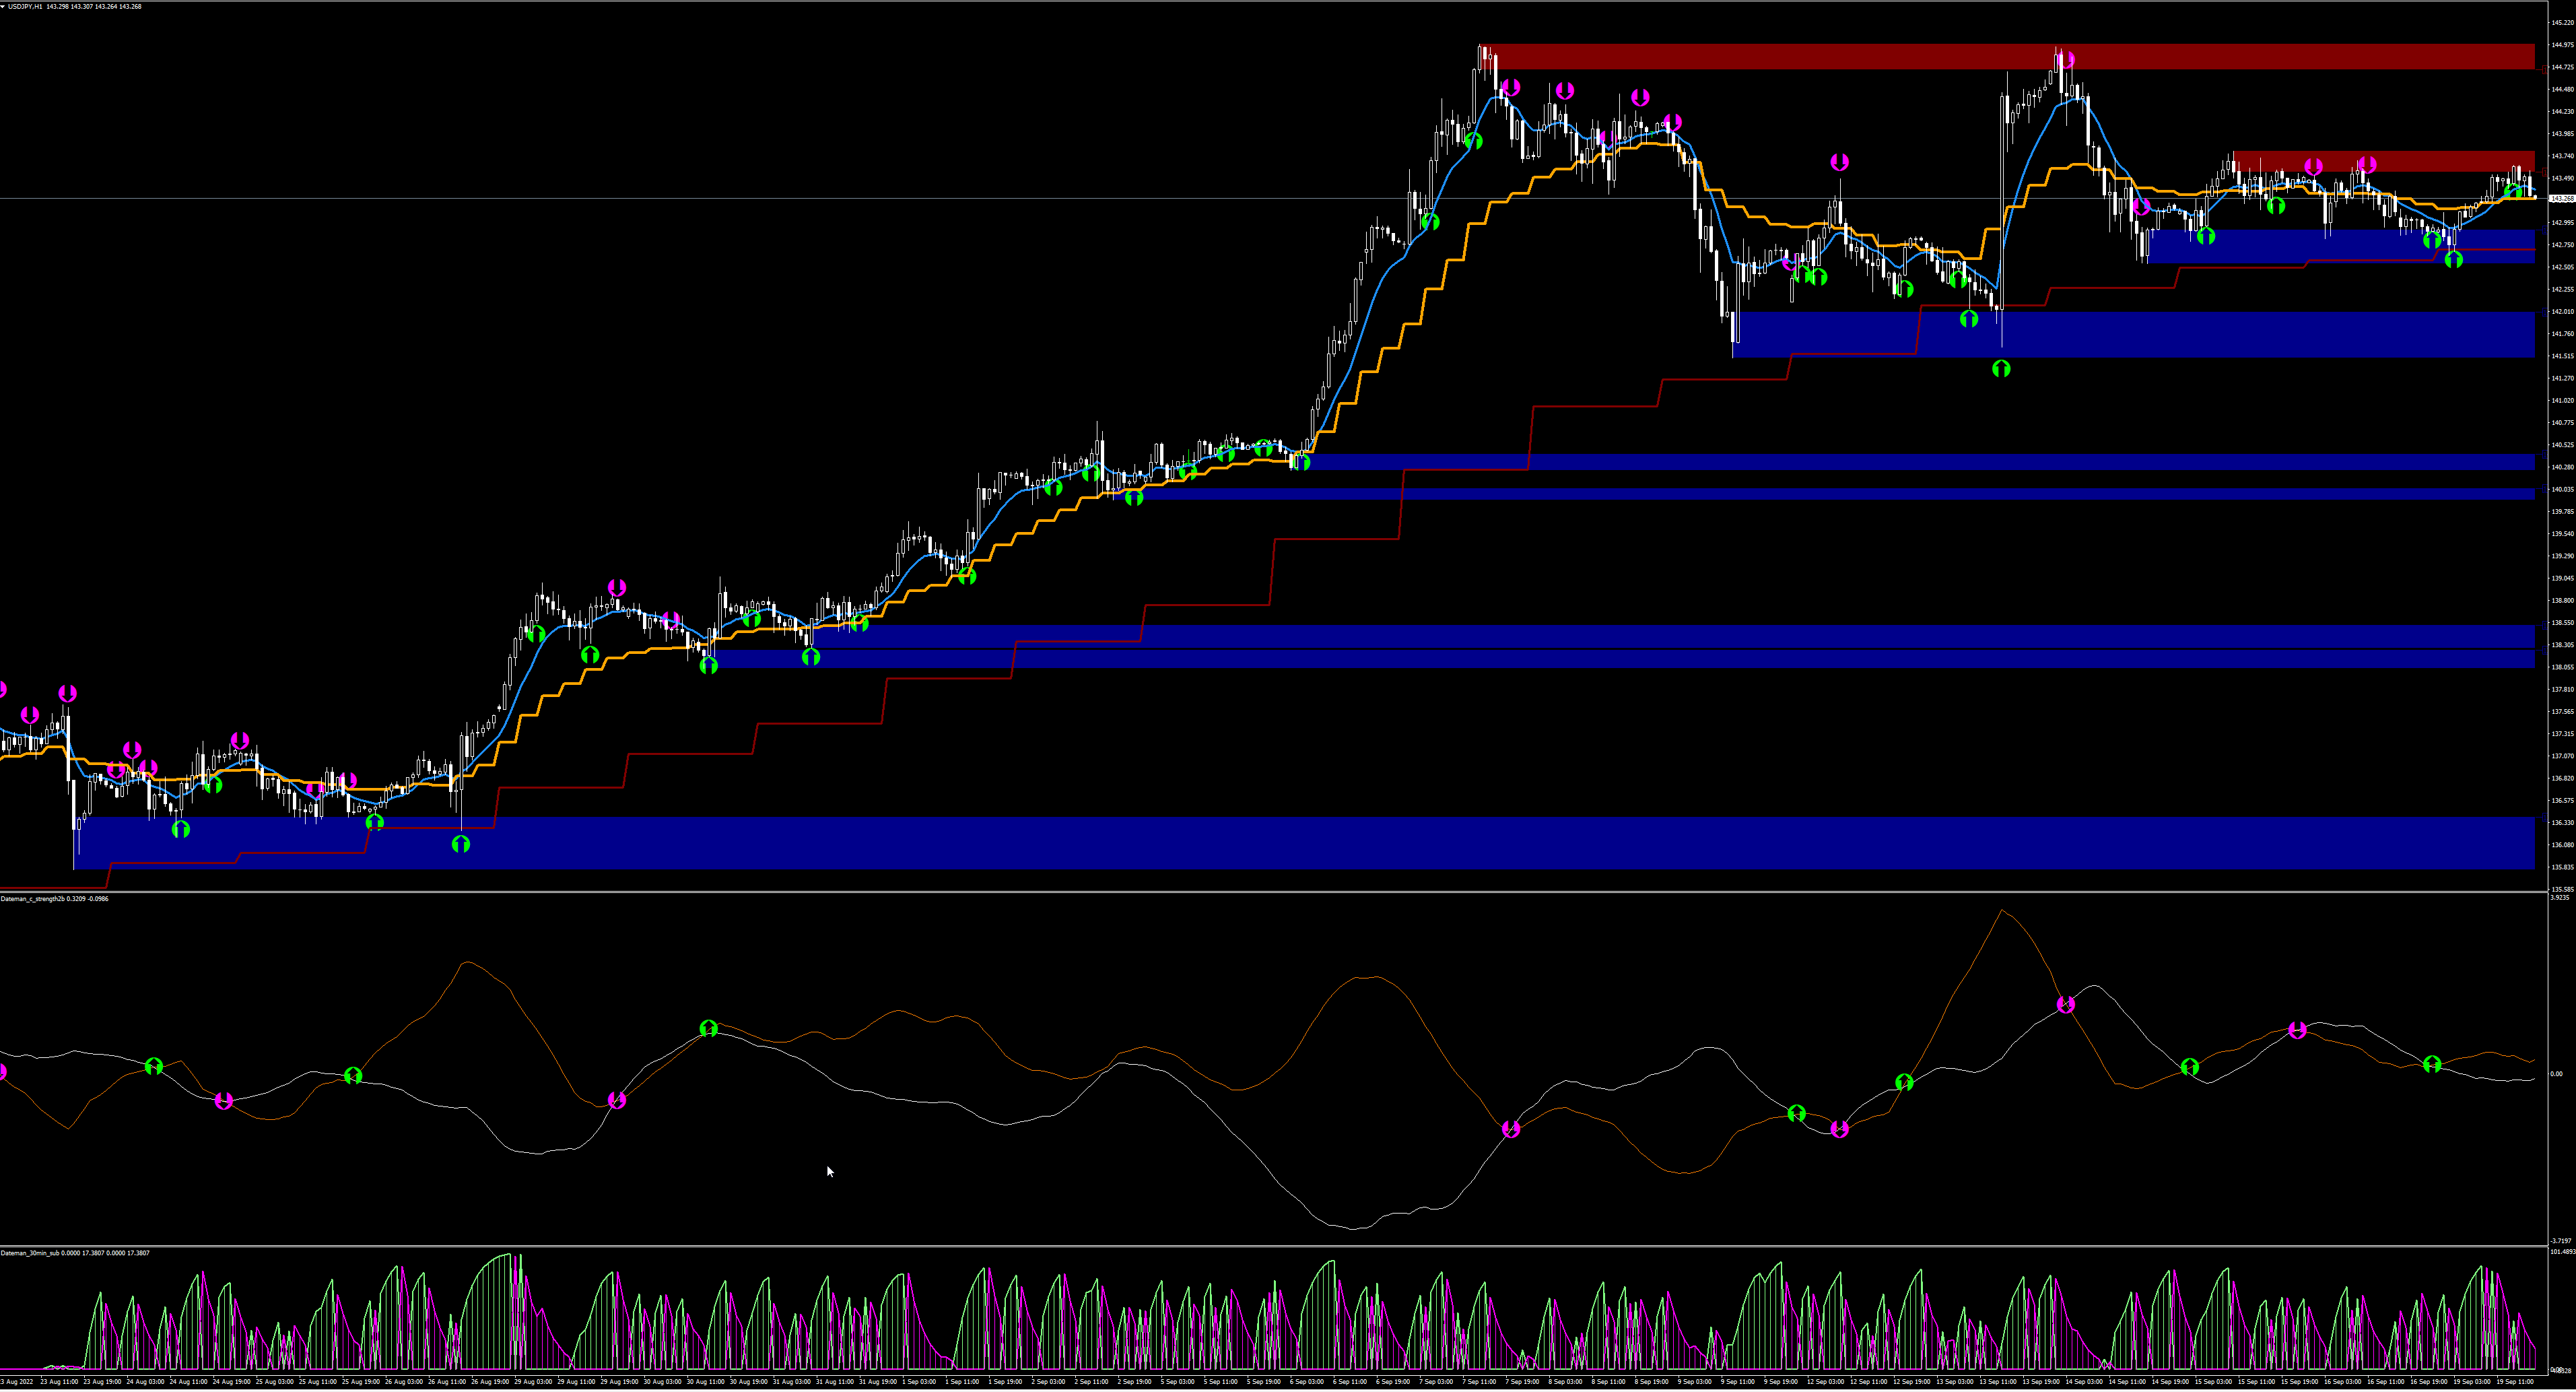The image size is (2576, 1392).
Task: Select the lowest magenta arrow on strength indicator near 9 Sep
Action: [x=1839, y=1129]
